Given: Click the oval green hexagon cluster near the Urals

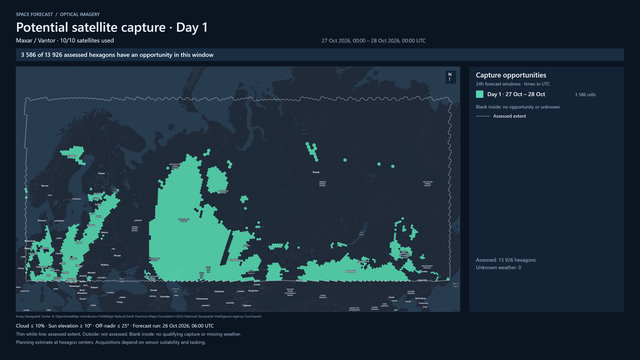Looking at the screenshot, I should pyautogui.click(x=217, y=180).
